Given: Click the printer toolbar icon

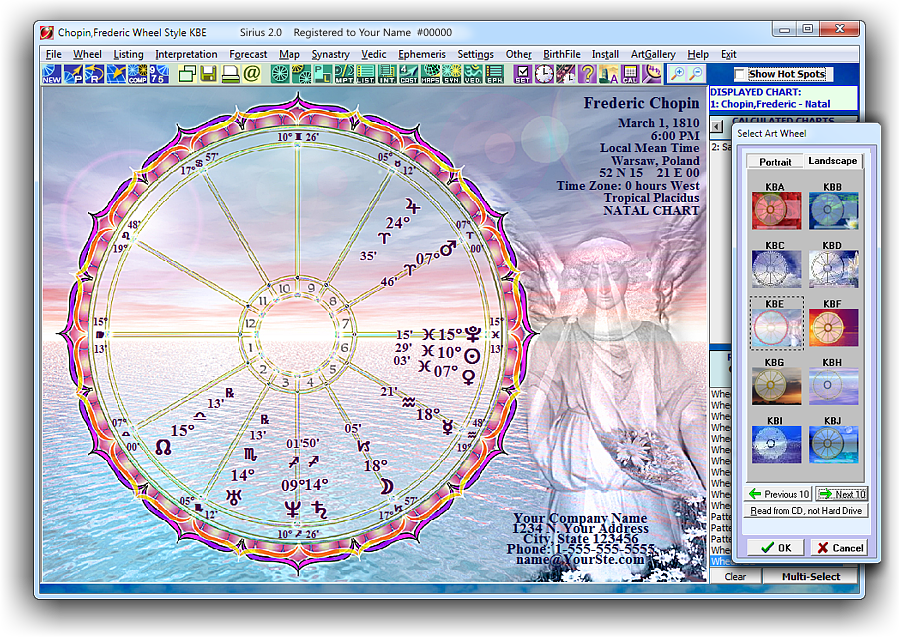Looking at the screenshot, I should coord(230,74).
